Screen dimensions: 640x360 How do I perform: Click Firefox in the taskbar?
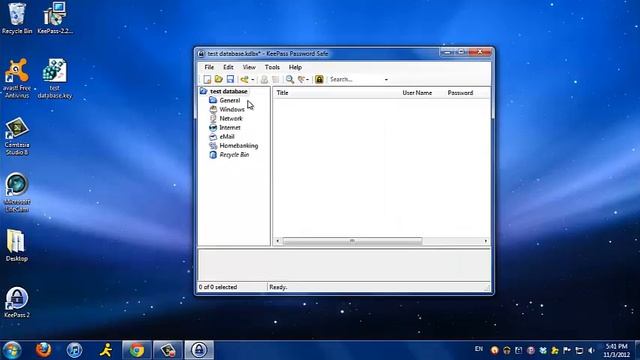[x=43, y=350]
